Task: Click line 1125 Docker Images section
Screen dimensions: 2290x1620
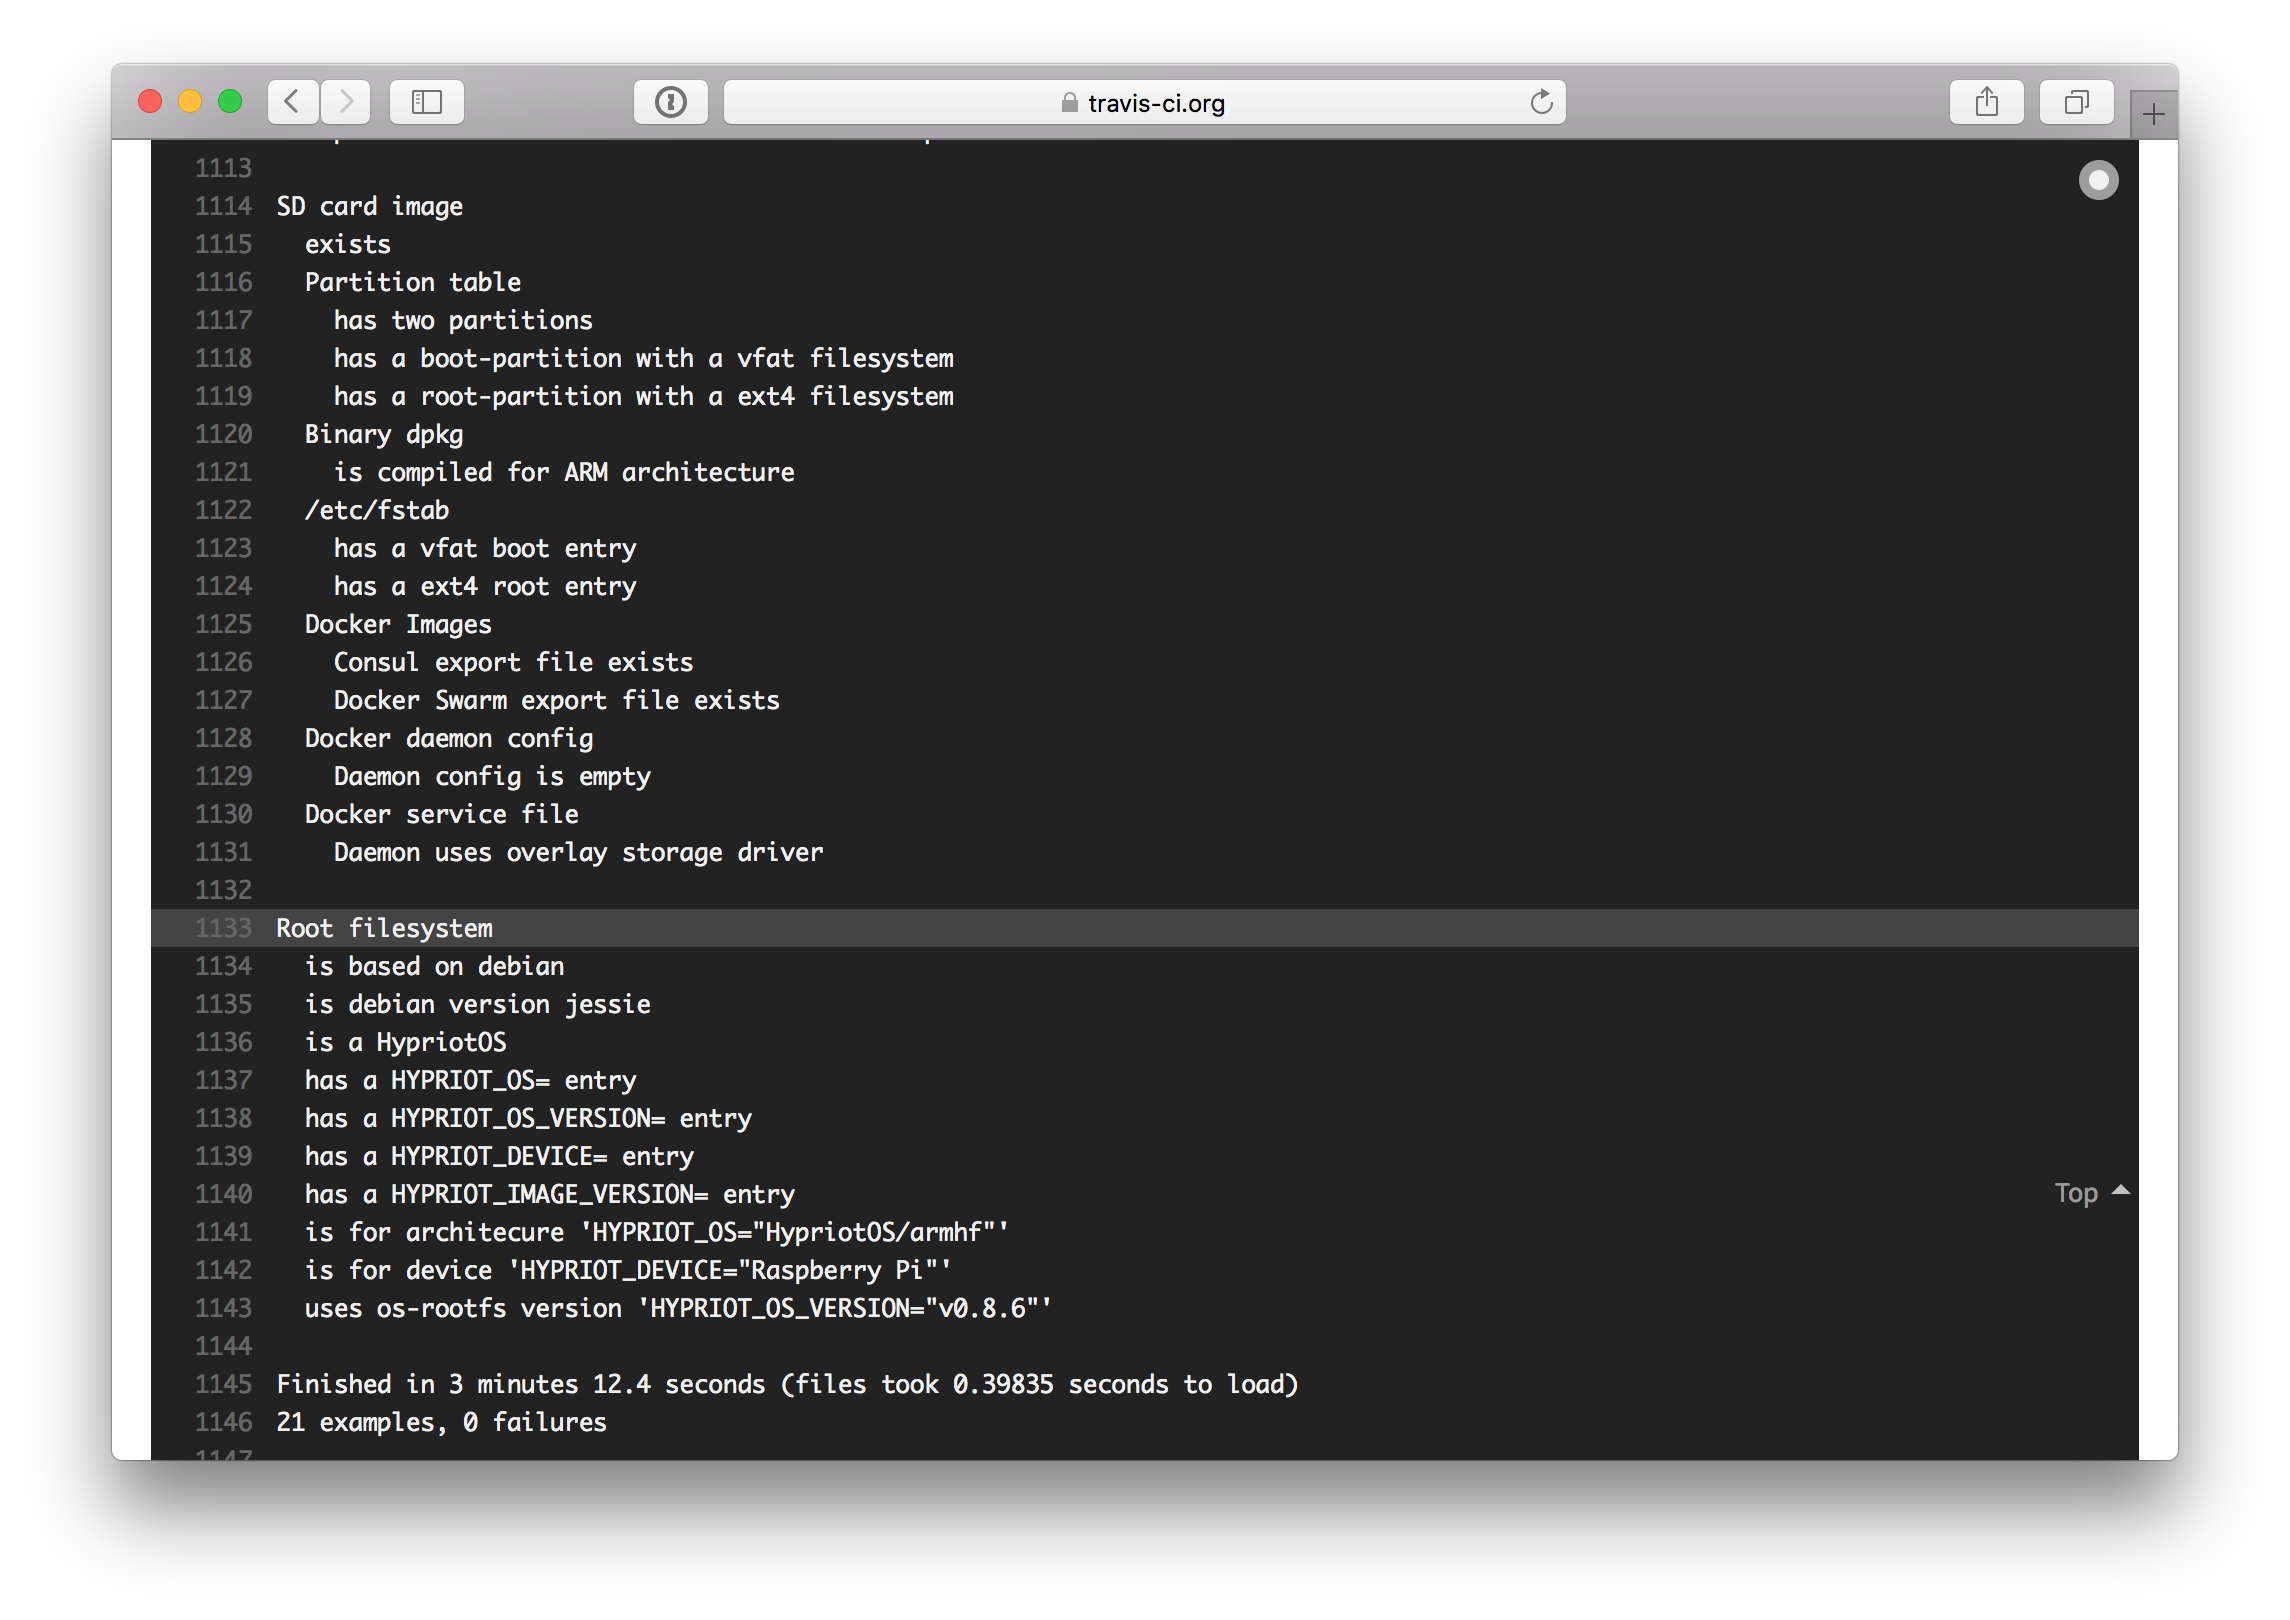Action: point(397,623)
